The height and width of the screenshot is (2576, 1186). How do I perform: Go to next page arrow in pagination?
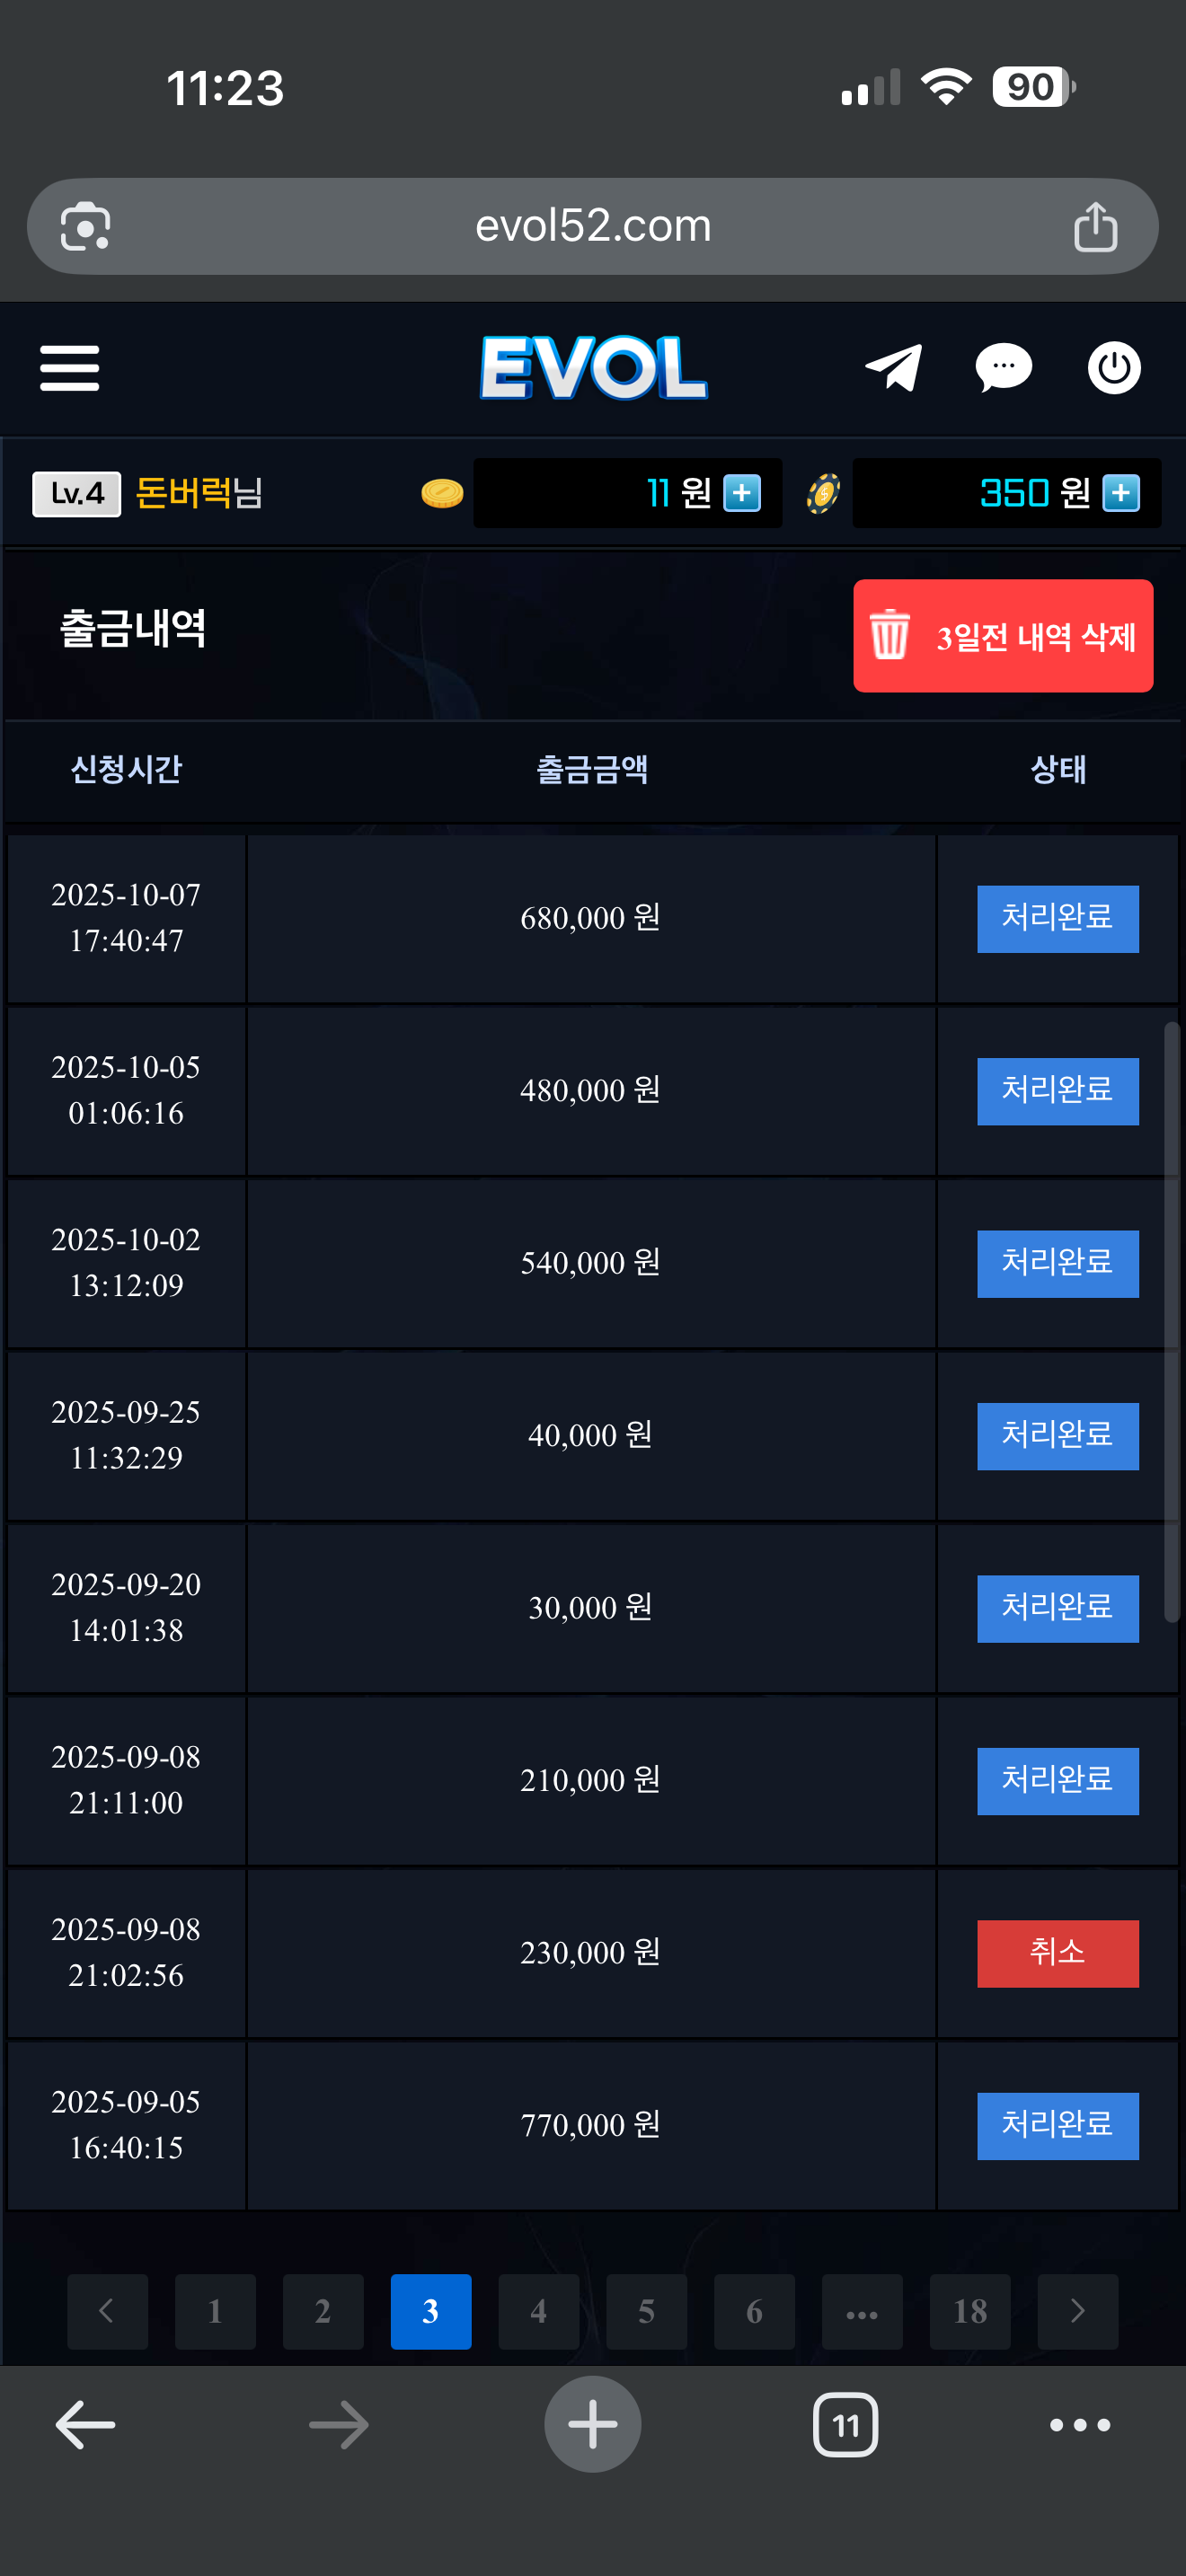[x=1077, y=2311]
